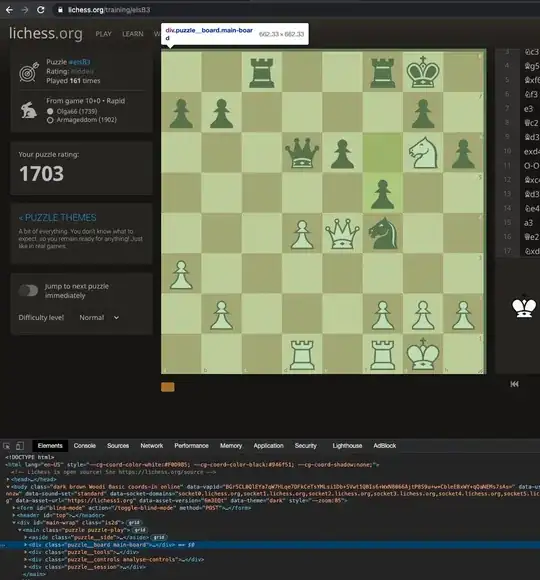This screenshot has height=580, width=540.
Task: Select the black king on g8
Action: click(x=423, y=72)
